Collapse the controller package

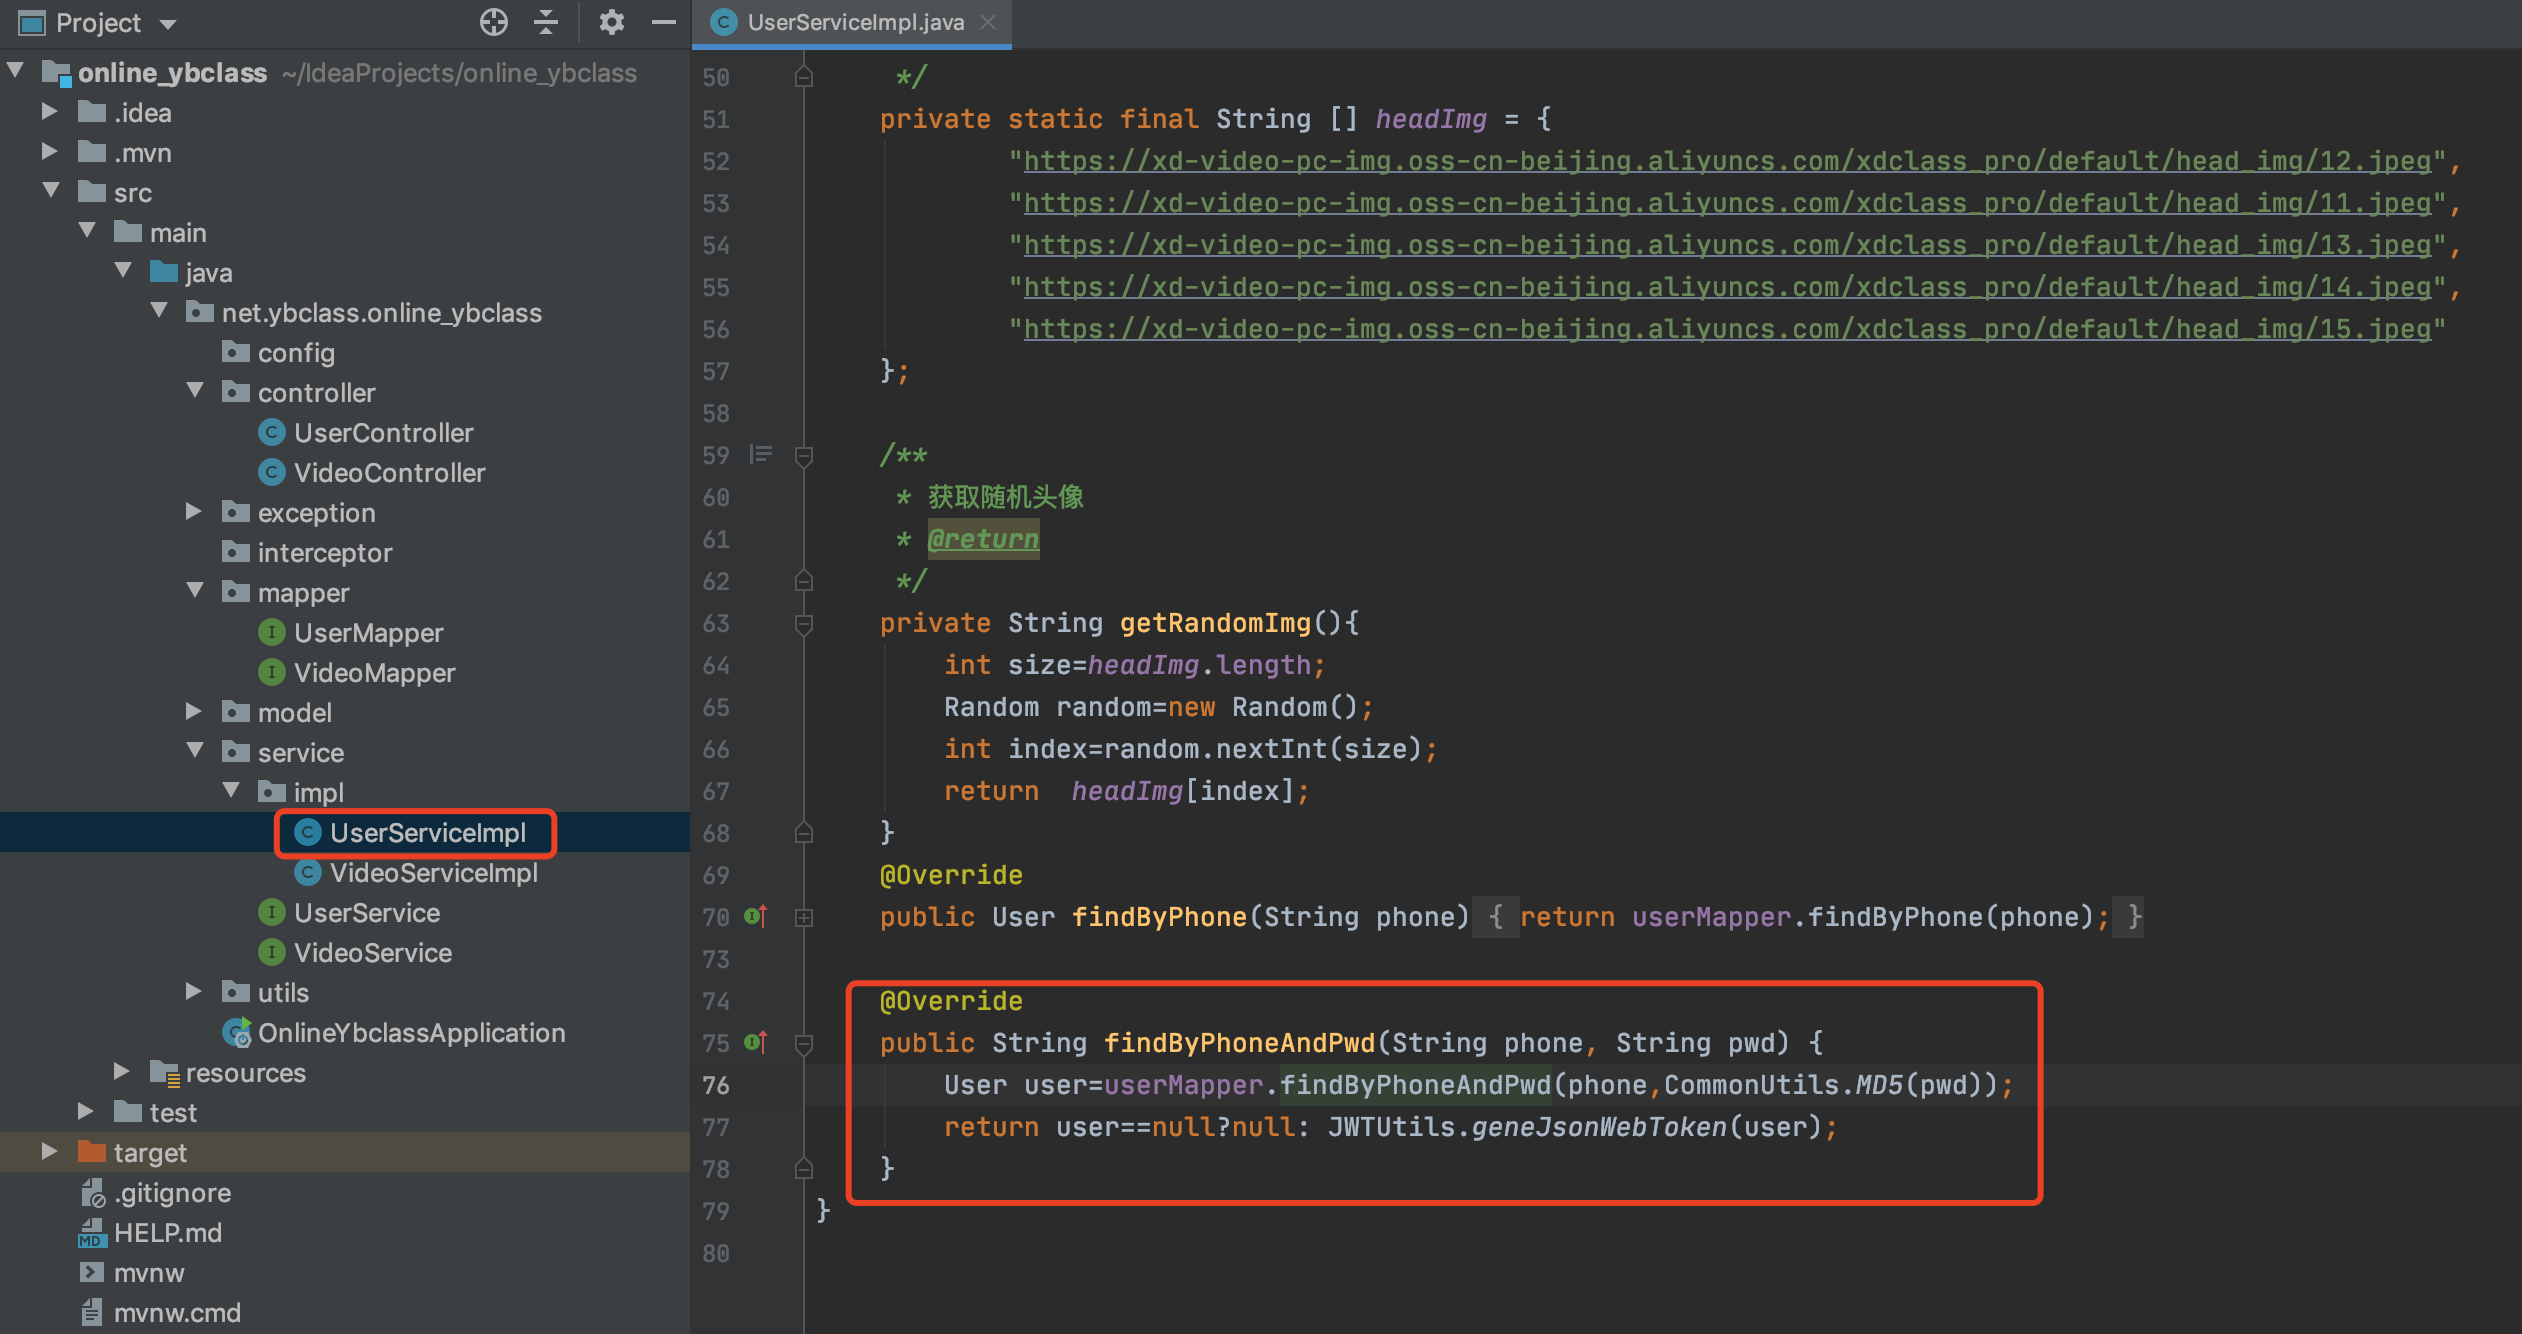point(195,390)
